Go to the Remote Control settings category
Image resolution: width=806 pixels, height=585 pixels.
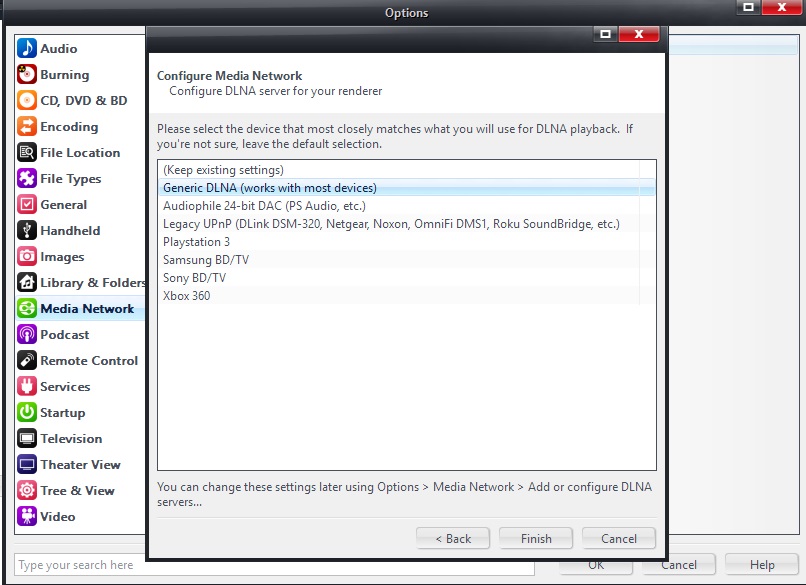[x=89, y=361]
